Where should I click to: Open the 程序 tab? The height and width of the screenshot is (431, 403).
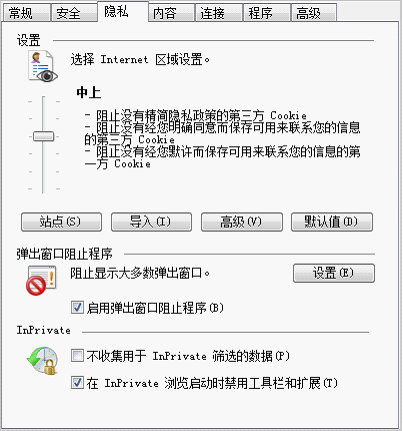pos(267,13)
